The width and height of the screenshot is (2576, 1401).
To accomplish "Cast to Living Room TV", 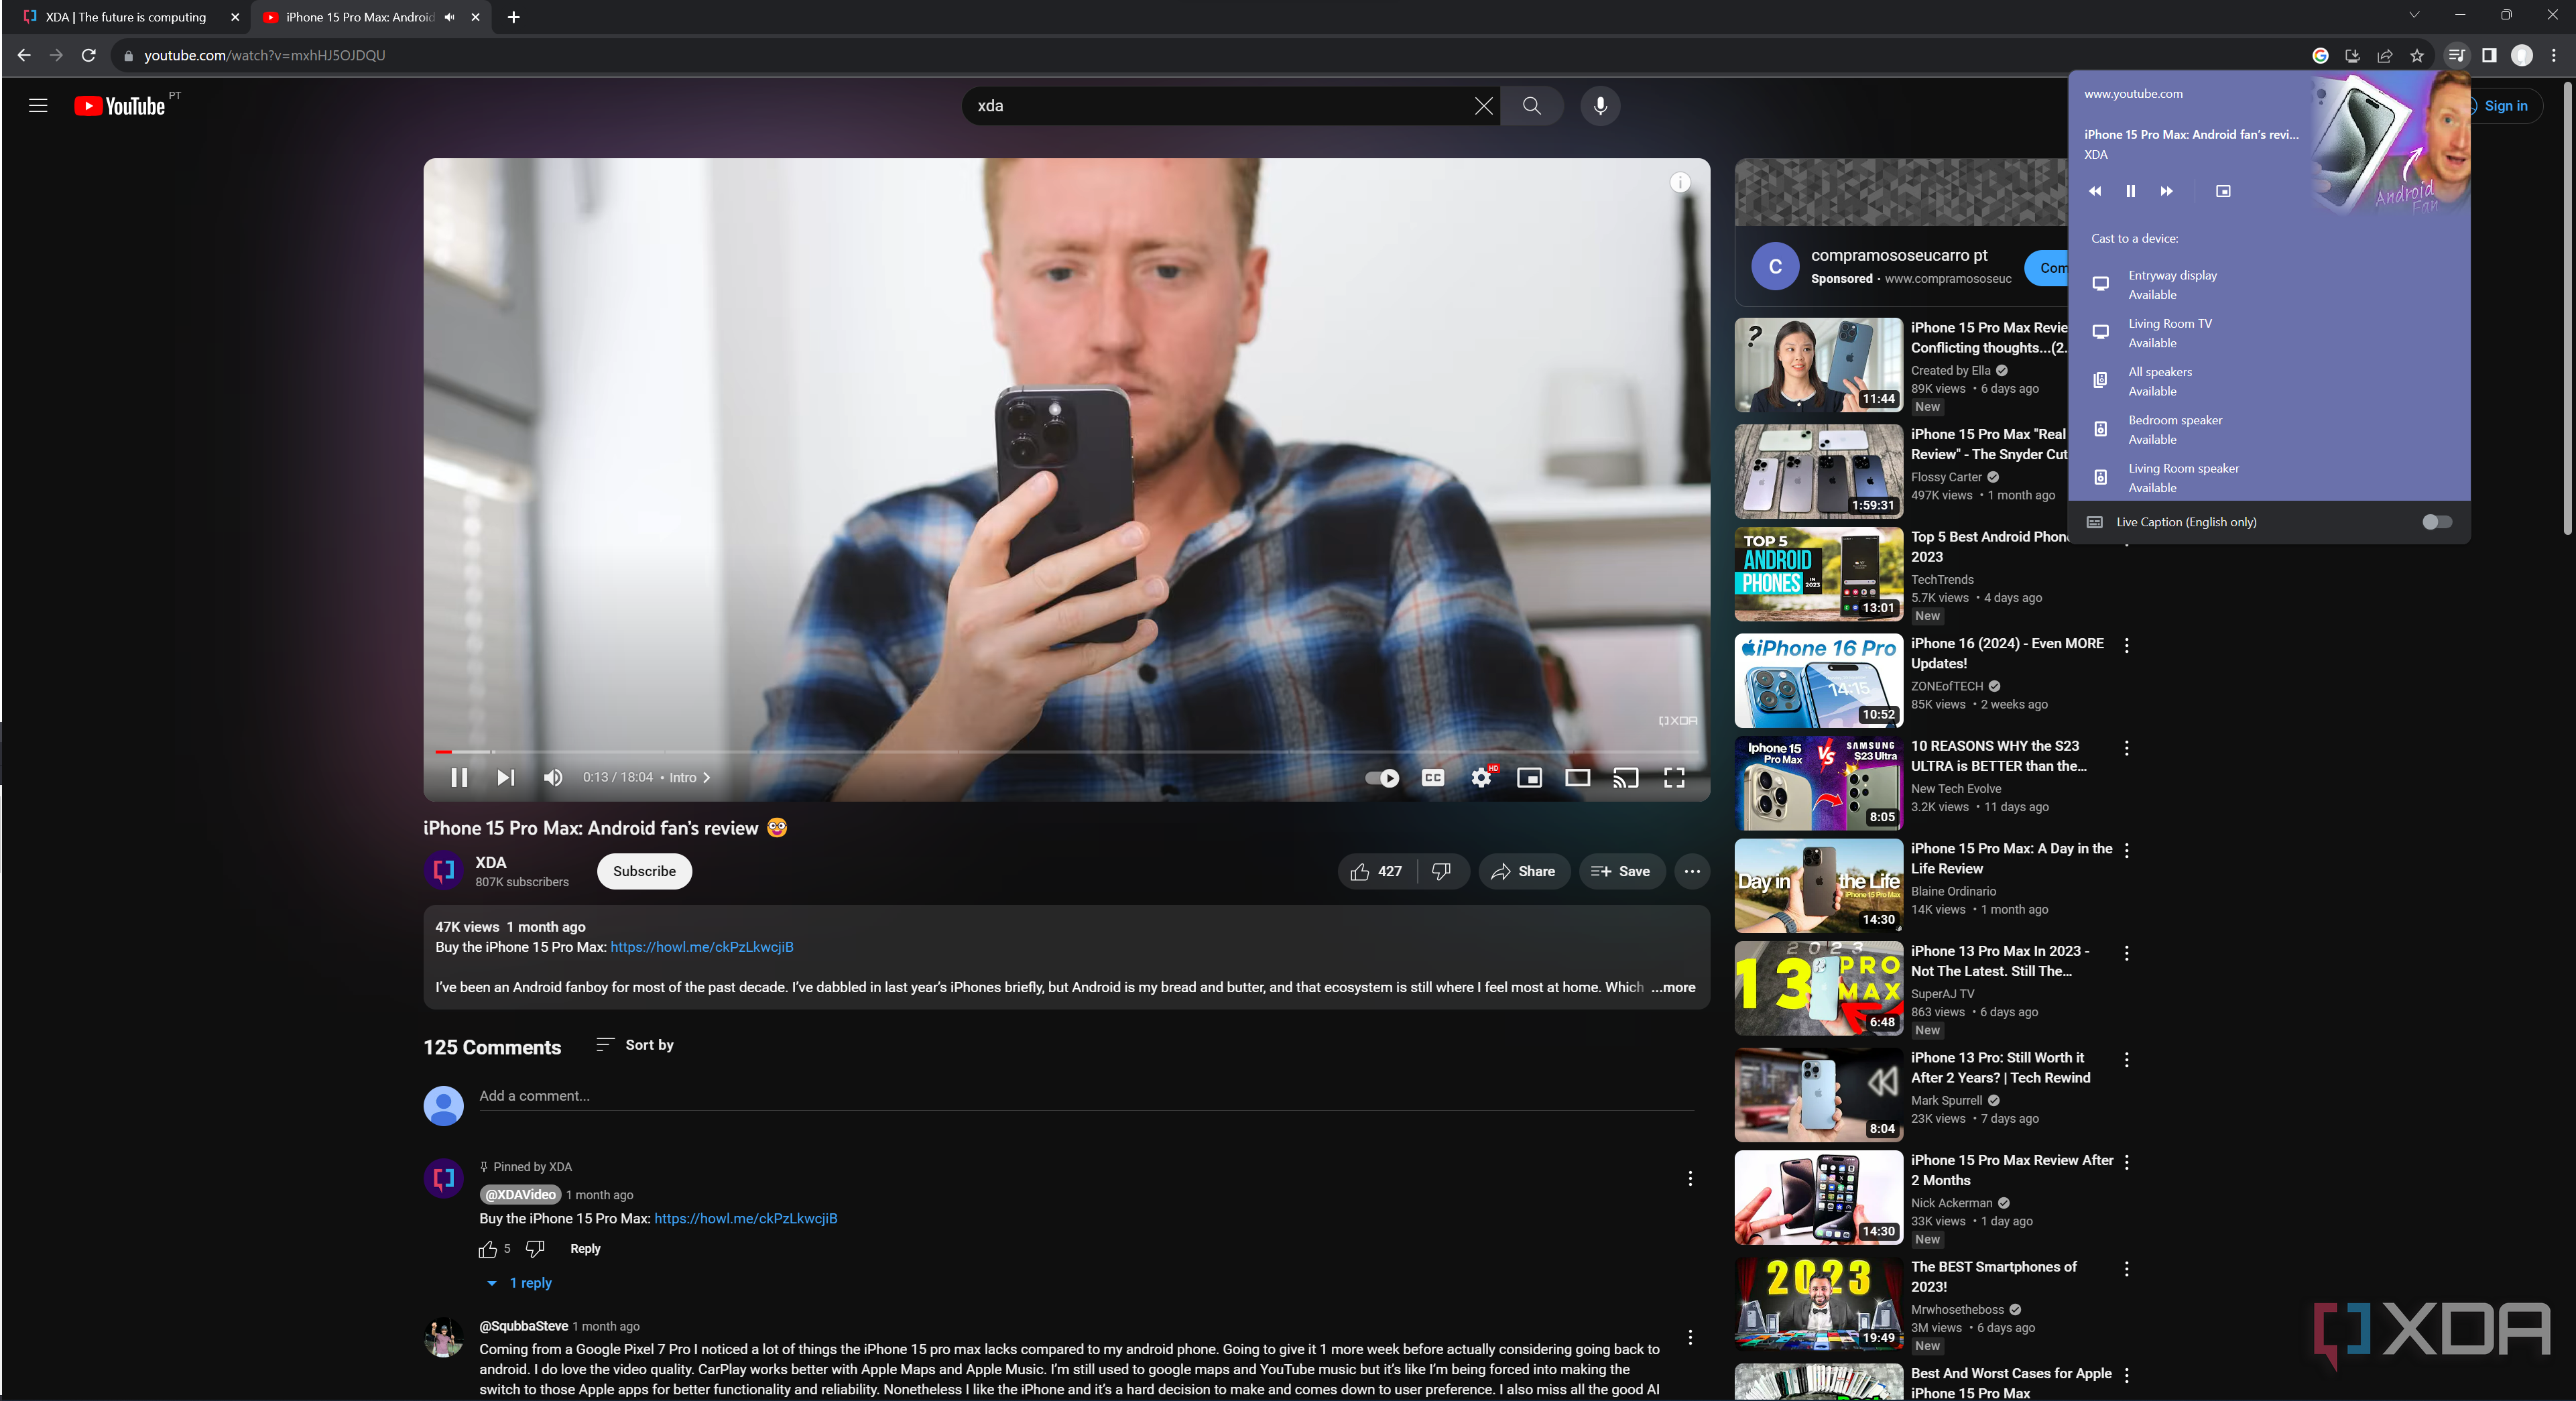I will pos(2268,333).
